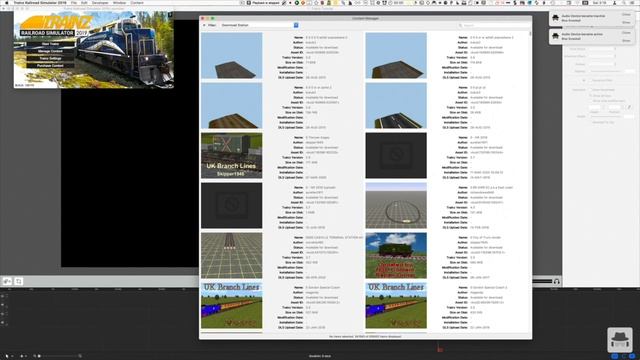
Task: Close the Audio Device became active notification
Action: pos(626,33)
